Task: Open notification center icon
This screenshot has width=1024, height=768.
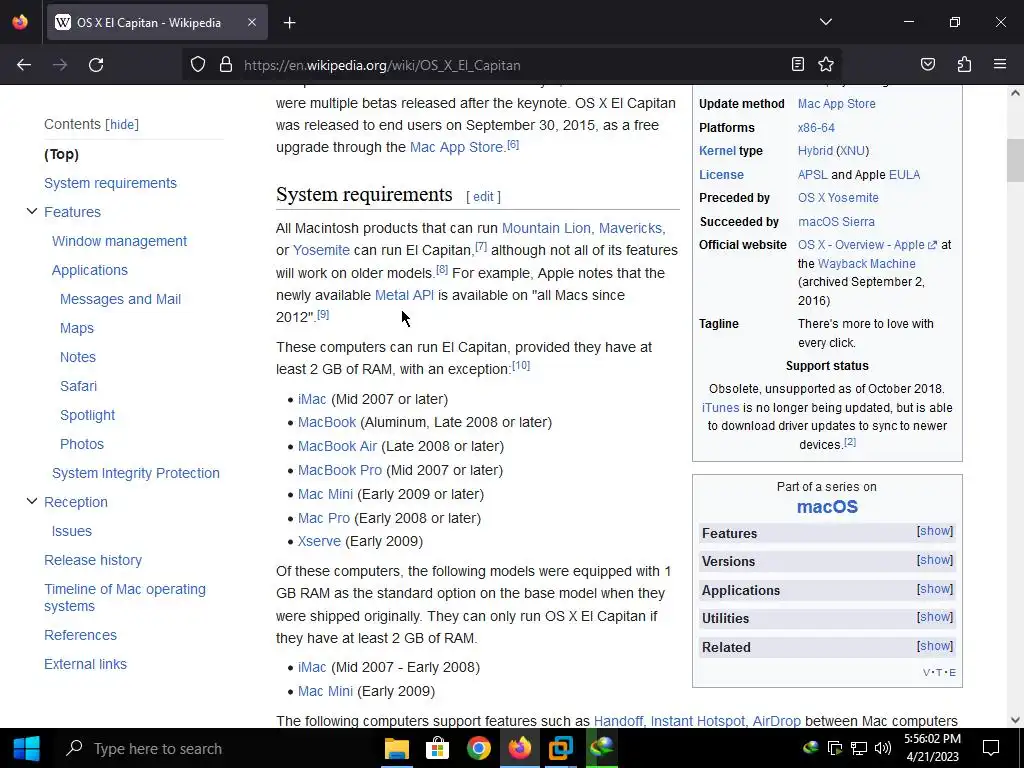Action: click(991, 748)
